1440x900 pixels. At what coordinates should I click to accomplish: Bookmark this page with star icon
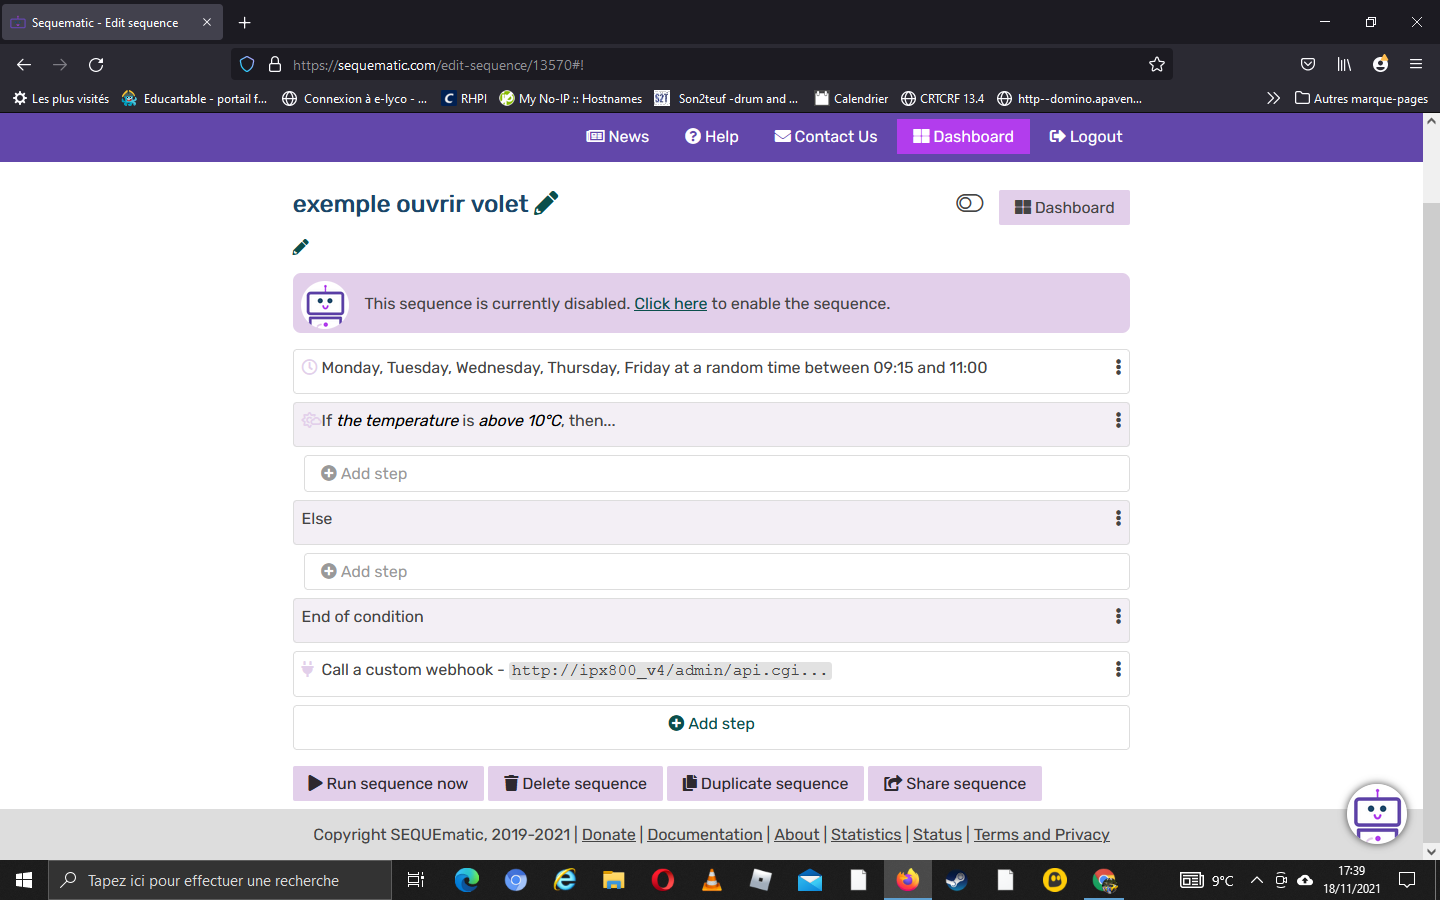(x=1157, y=64)
